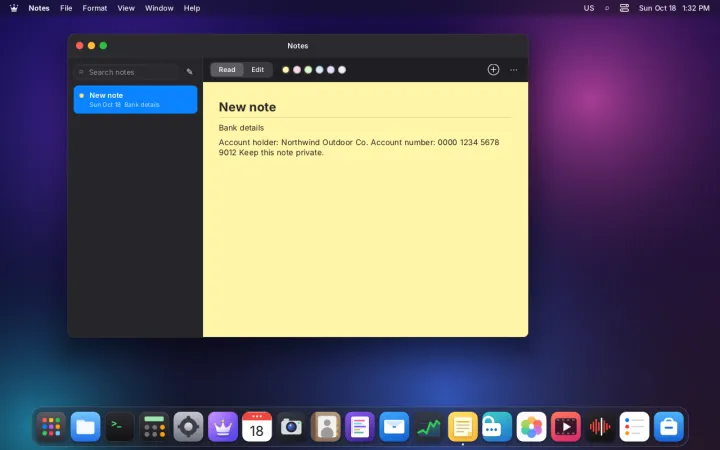The image size is (720, 450).
Task: Open System Settings gear in the dock
Action: (188, 427)
